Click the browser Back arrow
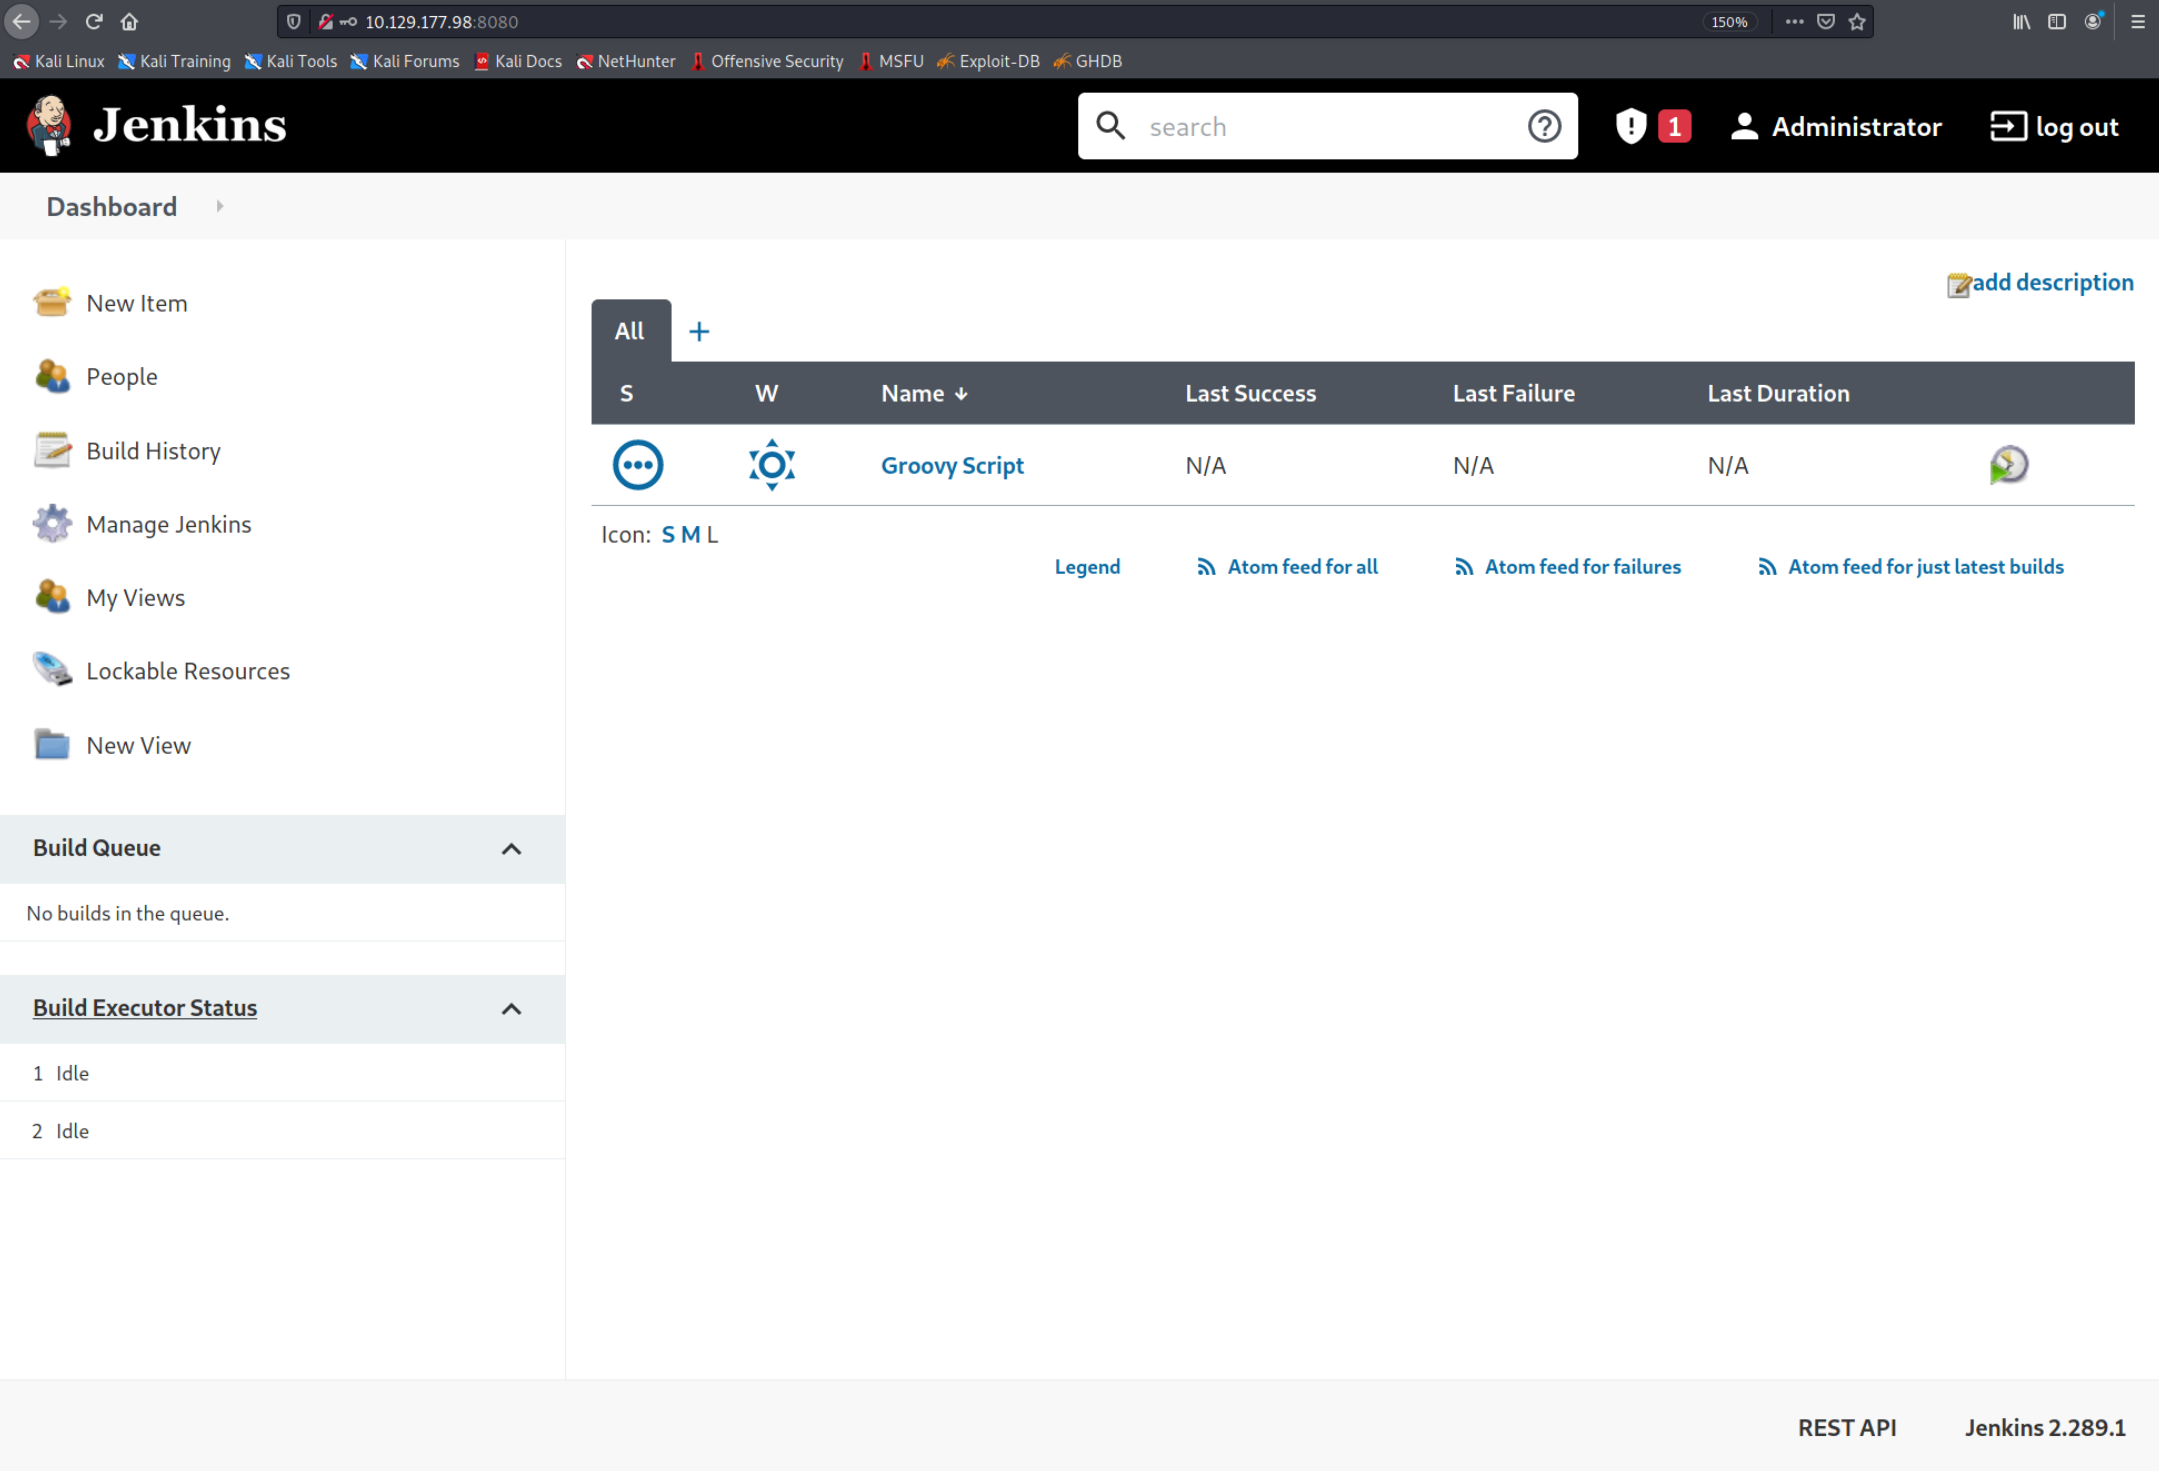This screenshot has width=2159, height=1471. click(22, 21)
